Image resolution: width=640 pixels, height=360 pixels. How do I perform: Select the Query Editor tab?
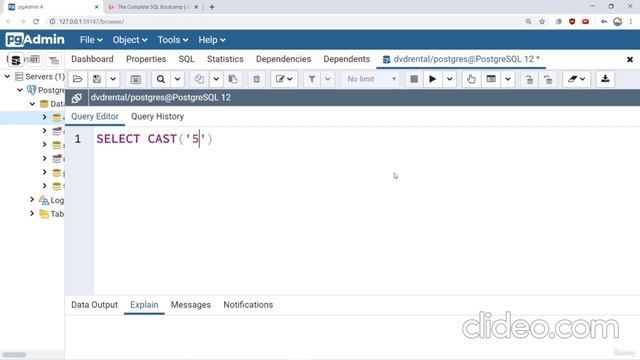coord(95,117)
